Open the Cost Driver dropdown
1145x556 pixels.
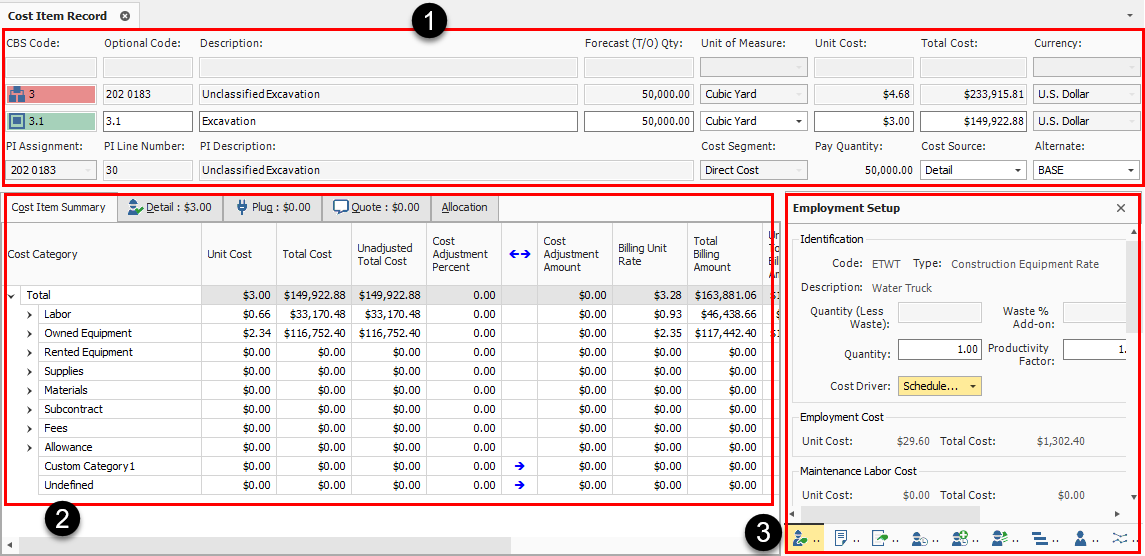click(973, 386)
